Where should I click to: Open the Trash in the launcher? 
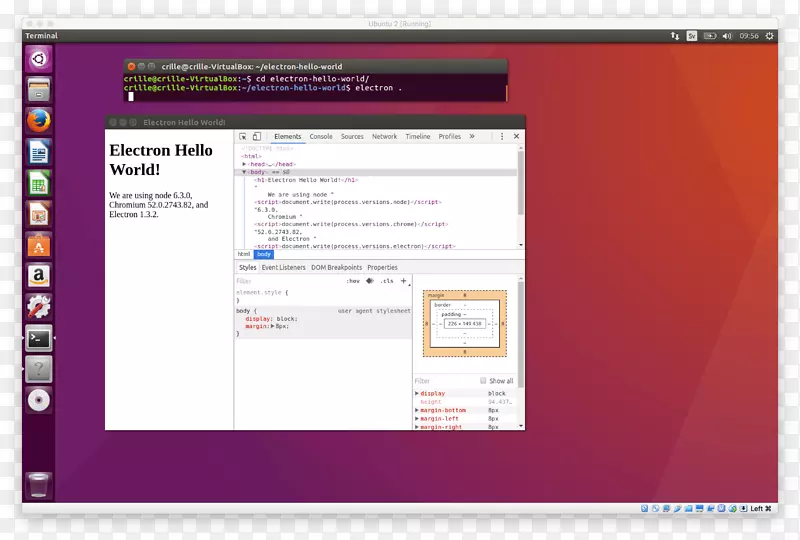(x=39, y=485)
